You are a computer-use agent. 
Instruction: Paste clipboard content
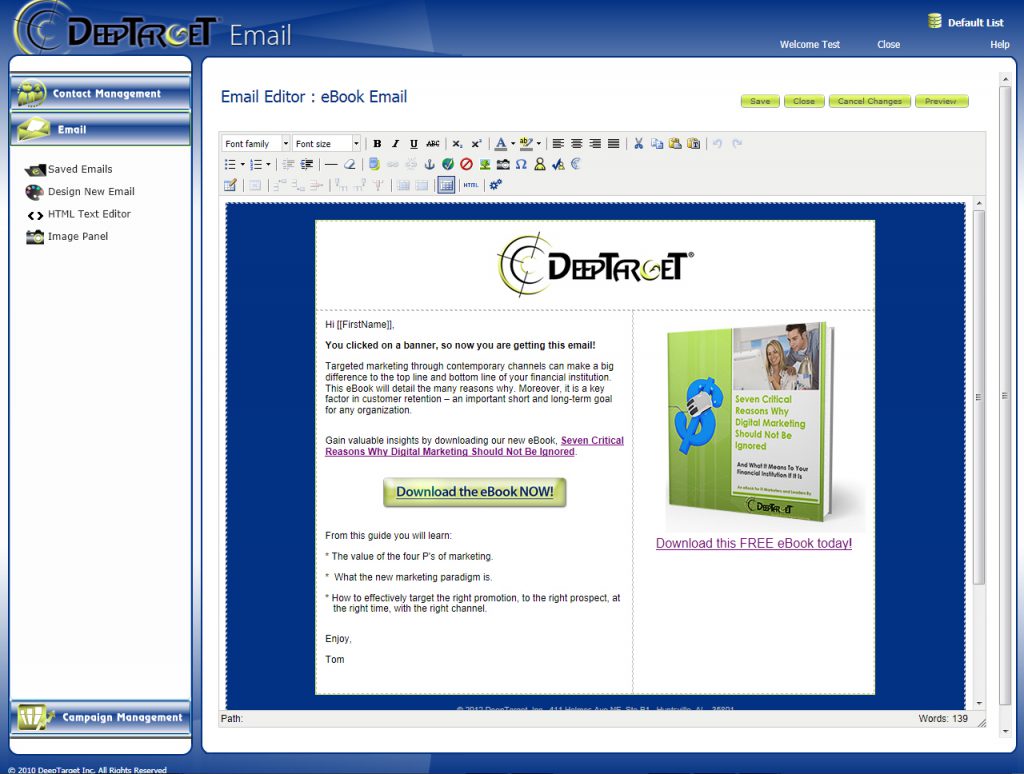coord(675,144)
